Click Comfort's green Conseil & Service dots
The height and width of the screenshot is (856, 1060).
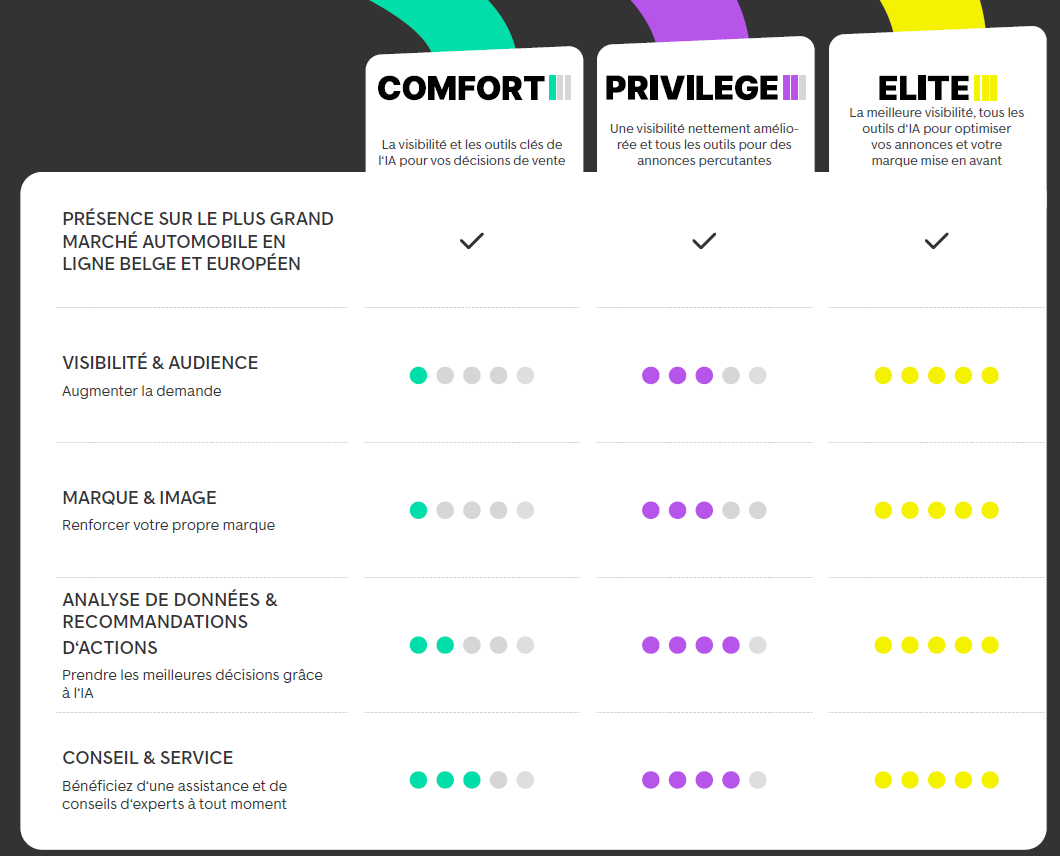445,780
